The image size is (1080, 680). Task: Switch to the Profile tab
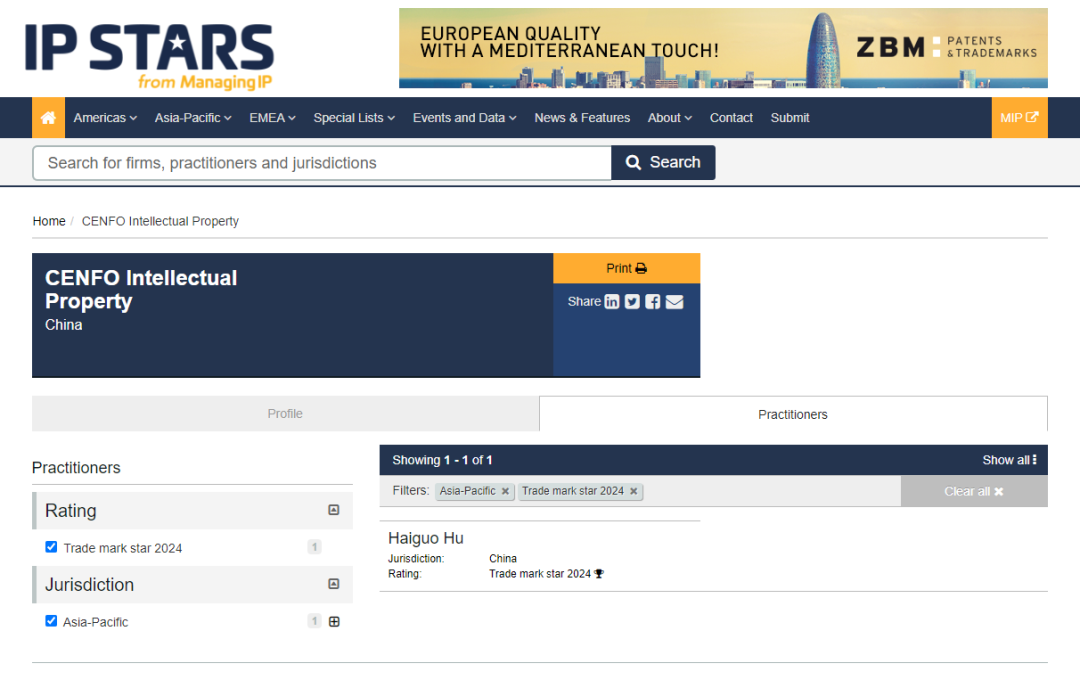coord(285,414)
